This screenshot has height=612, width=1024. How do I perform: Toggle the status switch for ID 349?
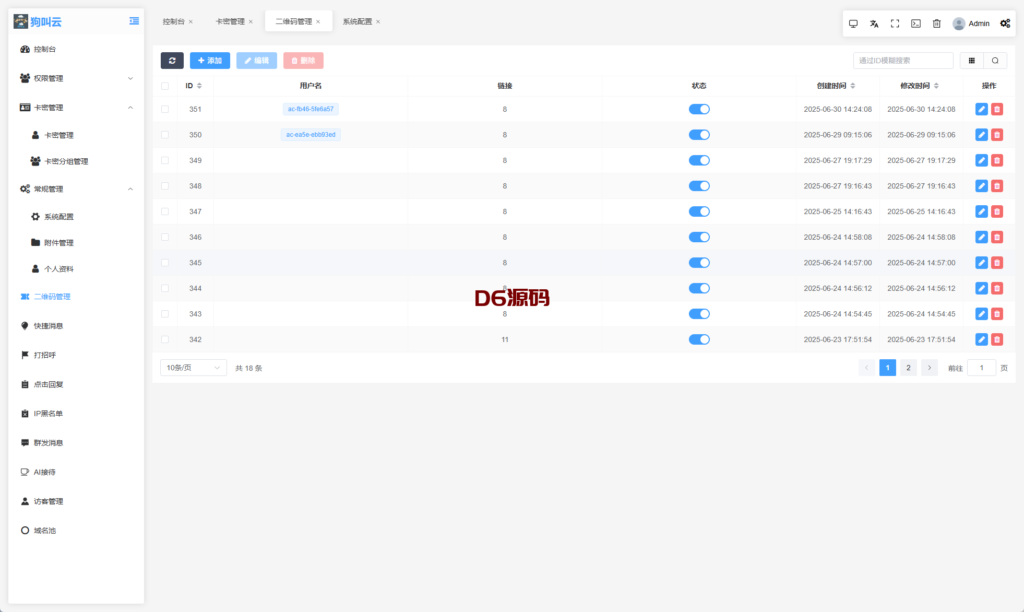[x=699, y=160]
